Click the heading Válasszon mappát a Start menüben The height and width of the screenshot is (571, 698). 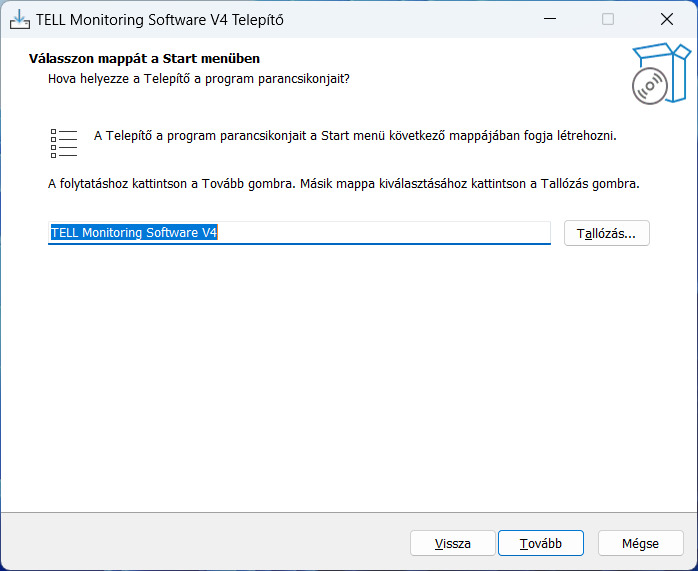click(x=144, y=59)
